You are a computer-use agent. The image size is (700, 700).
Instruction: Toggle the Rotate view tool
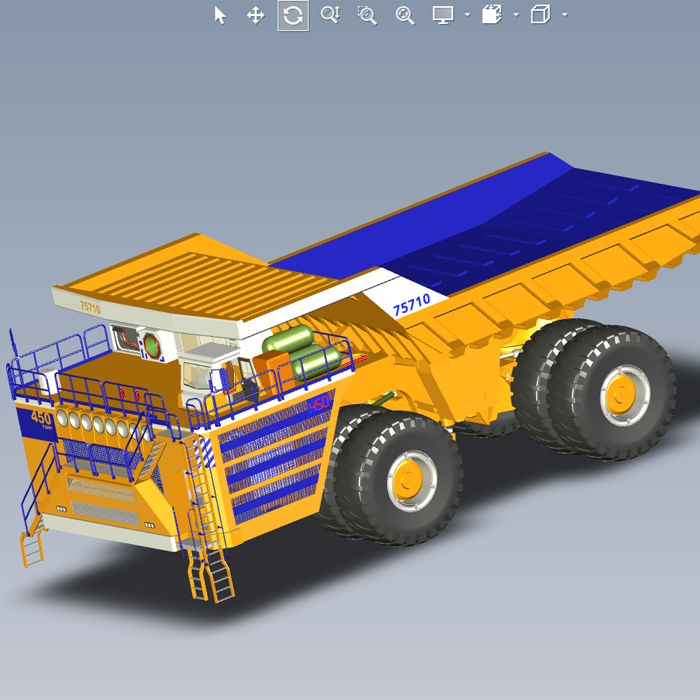293,16
